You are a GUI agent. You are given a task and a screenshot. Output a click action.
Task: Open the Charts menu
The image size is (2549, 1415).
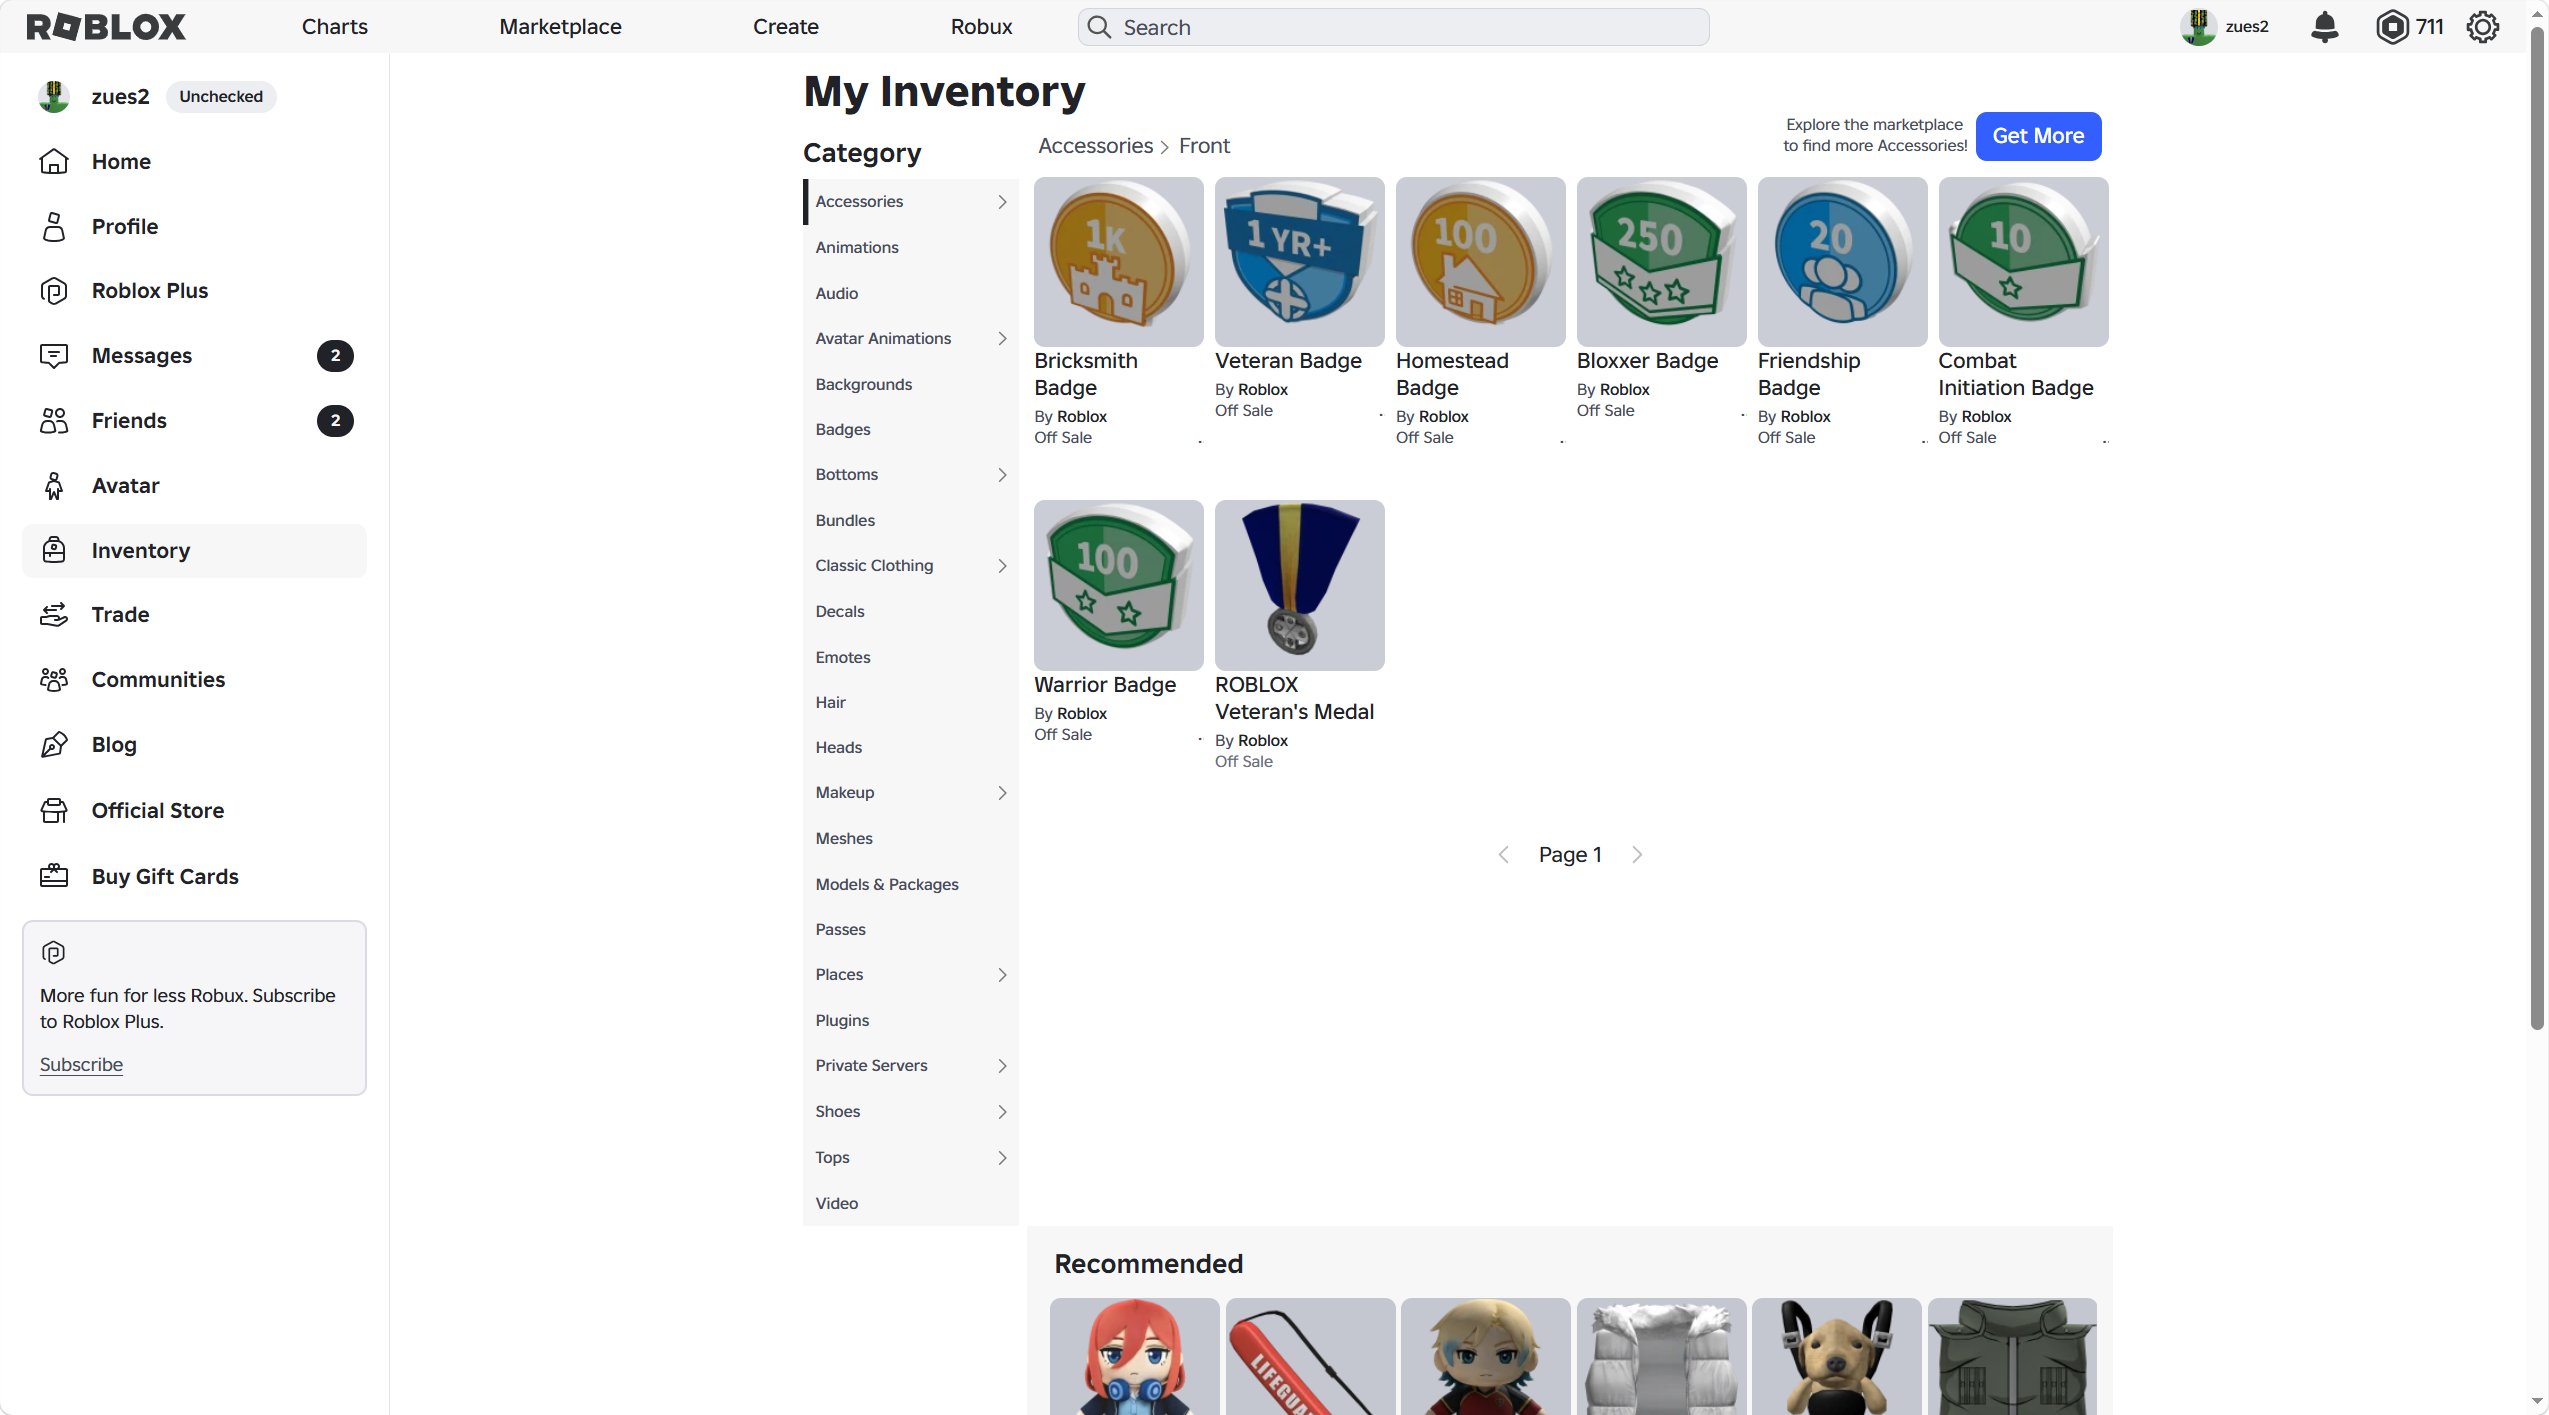pos(335,27)
